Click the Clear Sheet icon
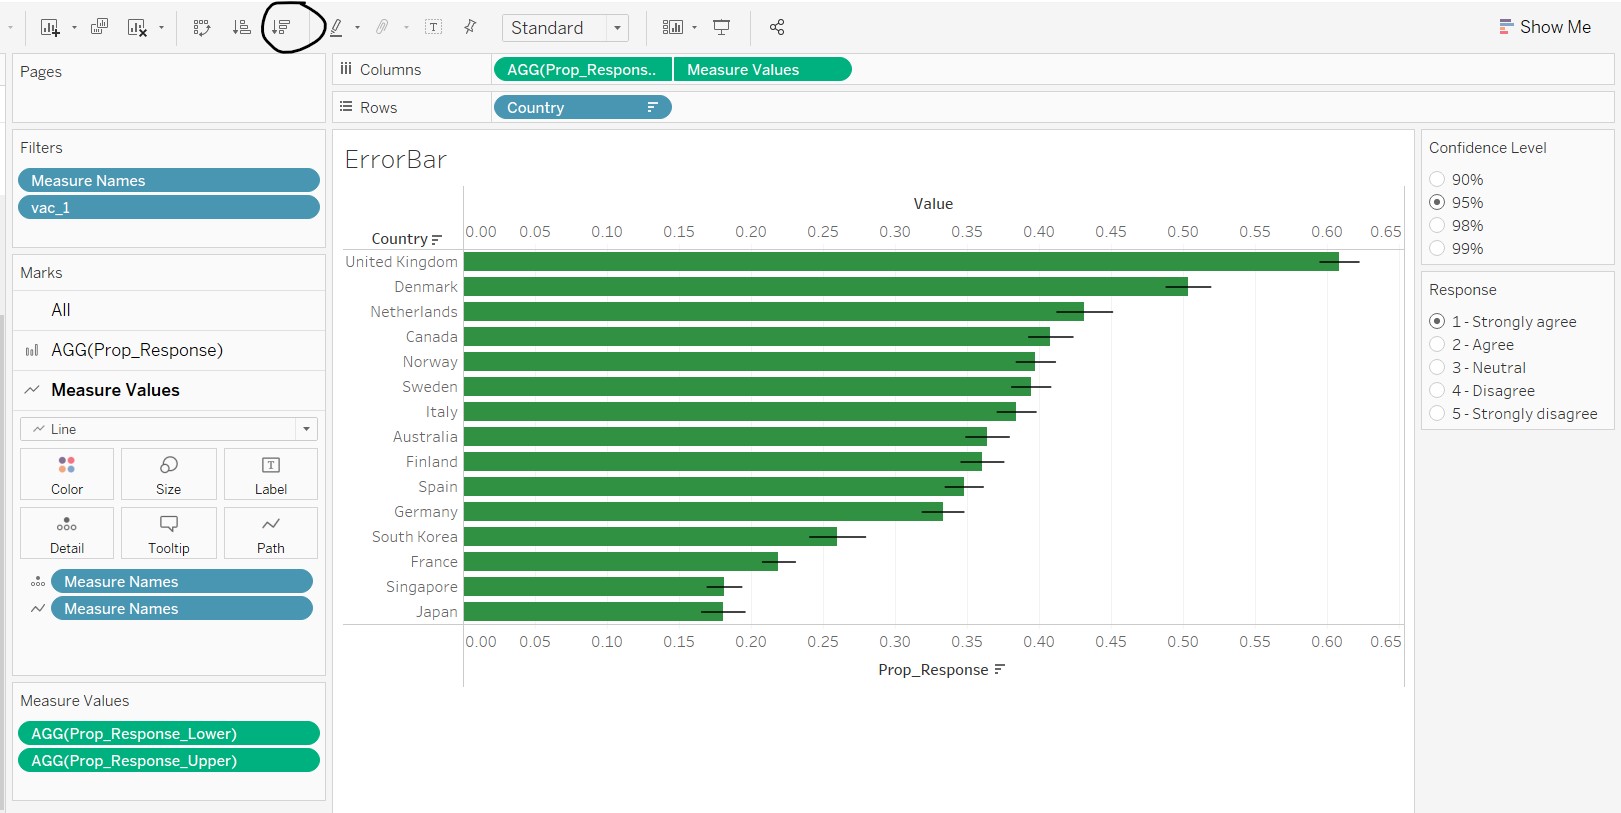1621x813 pixels. tap(137, 28)
